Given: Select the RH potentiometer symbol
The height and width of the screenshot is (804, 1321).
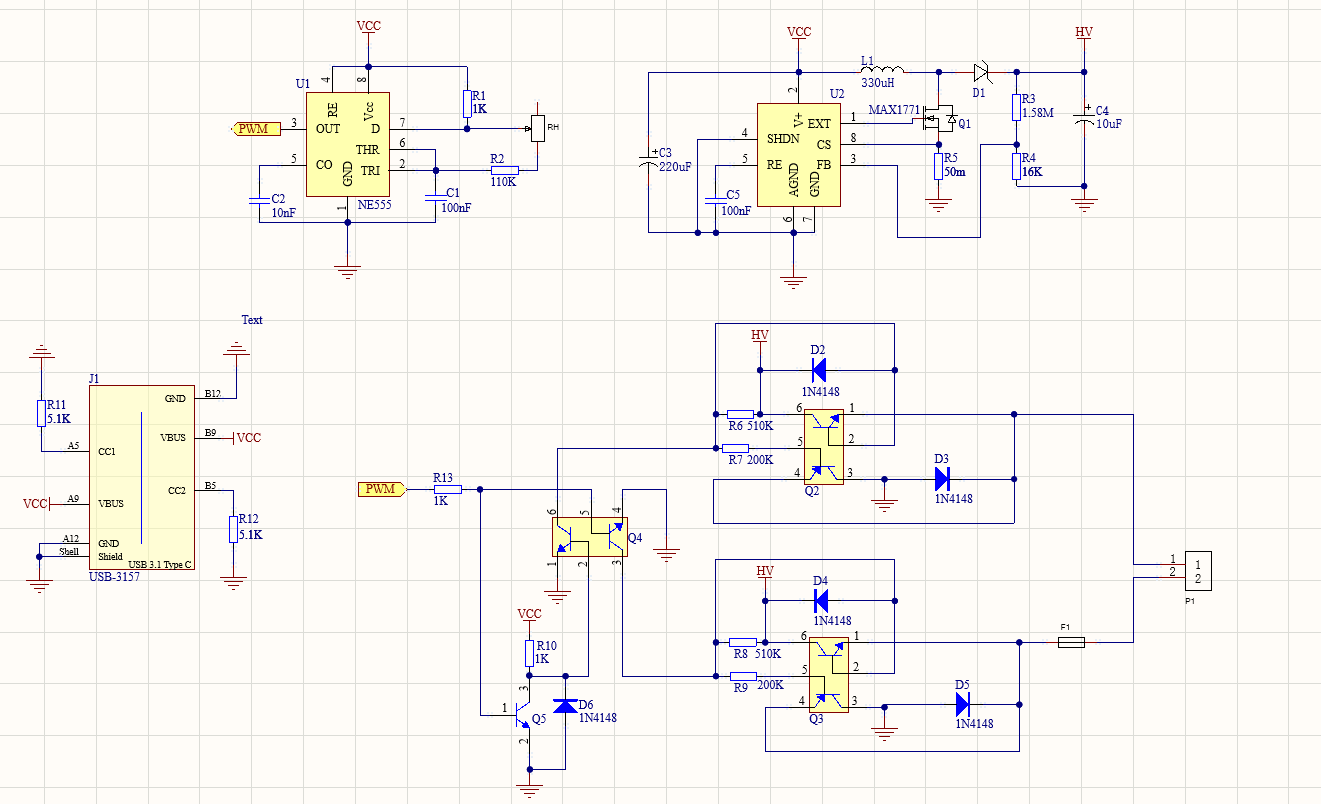Looking at the screenshot, I should pos(537,128).
